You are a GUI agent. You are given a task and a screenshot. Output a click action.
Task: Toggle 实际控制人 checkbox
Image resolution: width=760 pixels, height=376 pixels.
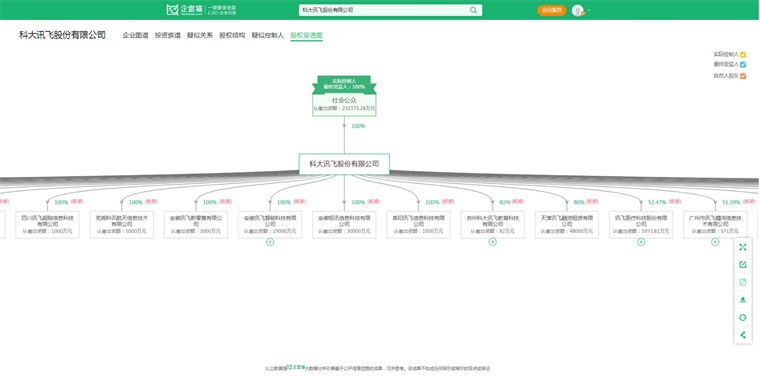tap(743, 55)
